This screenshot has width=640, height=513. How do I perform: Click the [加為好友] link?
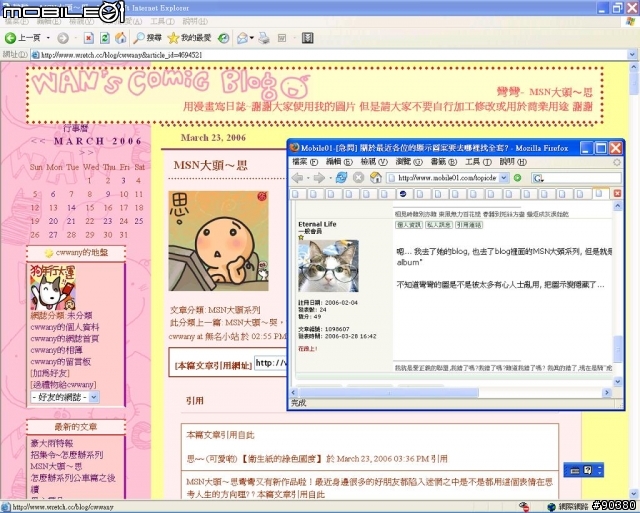tap(50, 373)
